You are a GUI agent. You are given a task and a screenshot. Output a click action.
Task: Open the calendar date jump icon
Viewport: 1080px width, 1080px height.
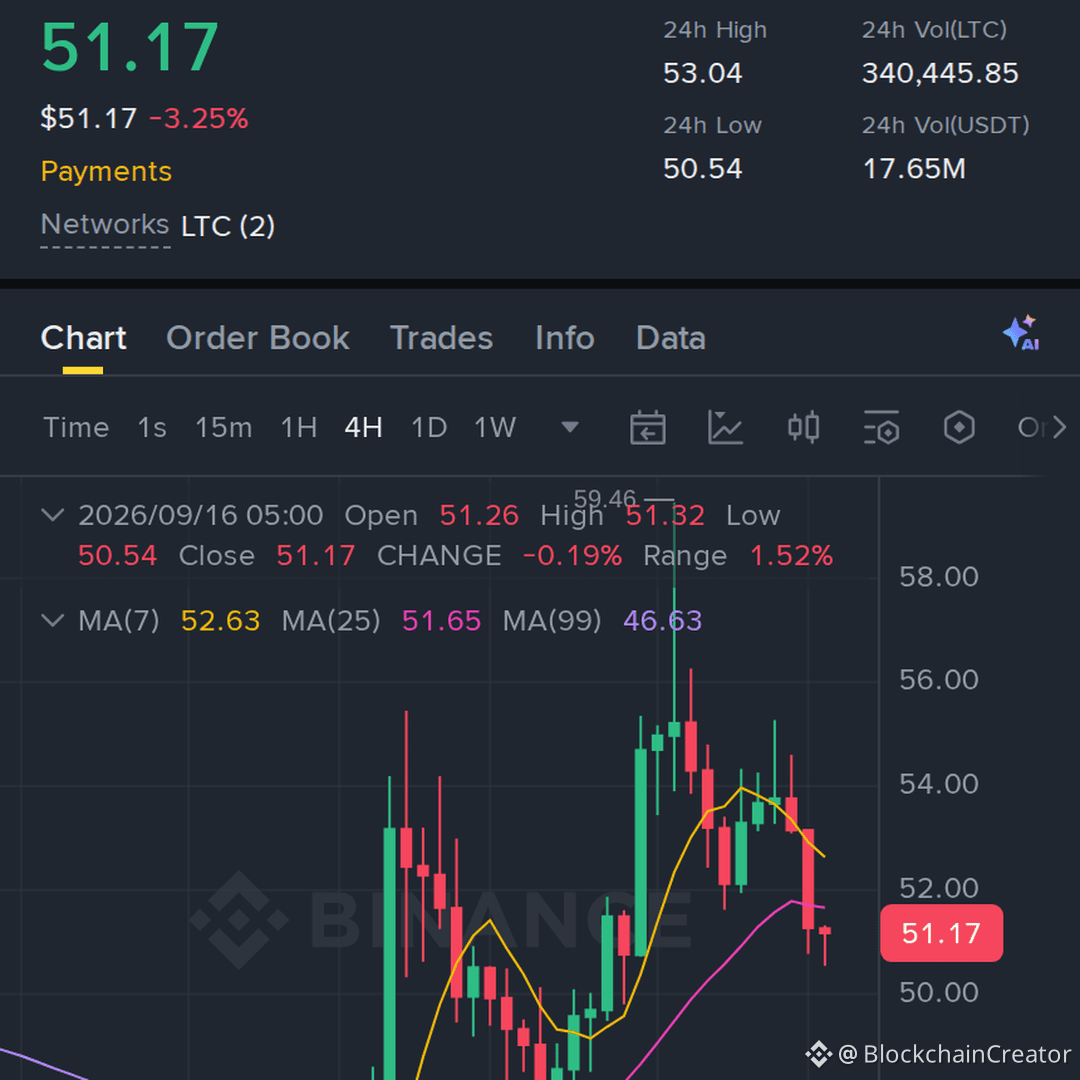tap(647, 428)
